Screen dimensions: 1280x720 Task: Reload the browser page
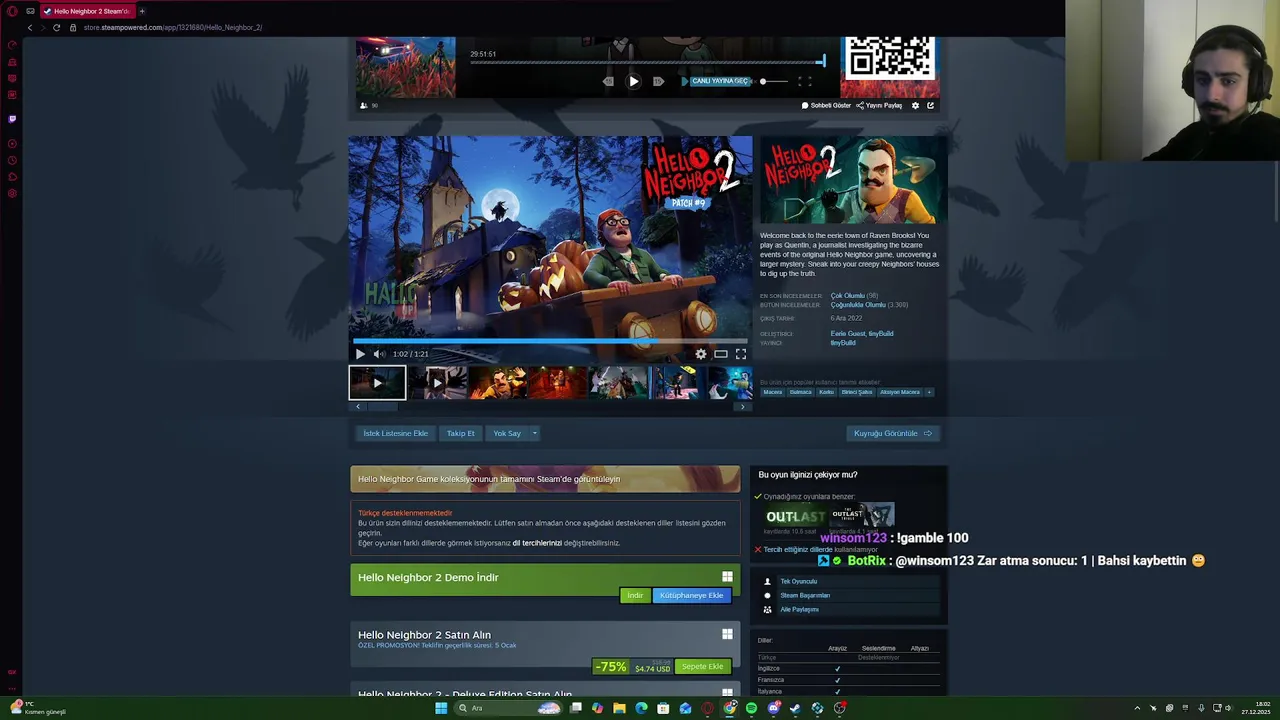coord(56,27)
